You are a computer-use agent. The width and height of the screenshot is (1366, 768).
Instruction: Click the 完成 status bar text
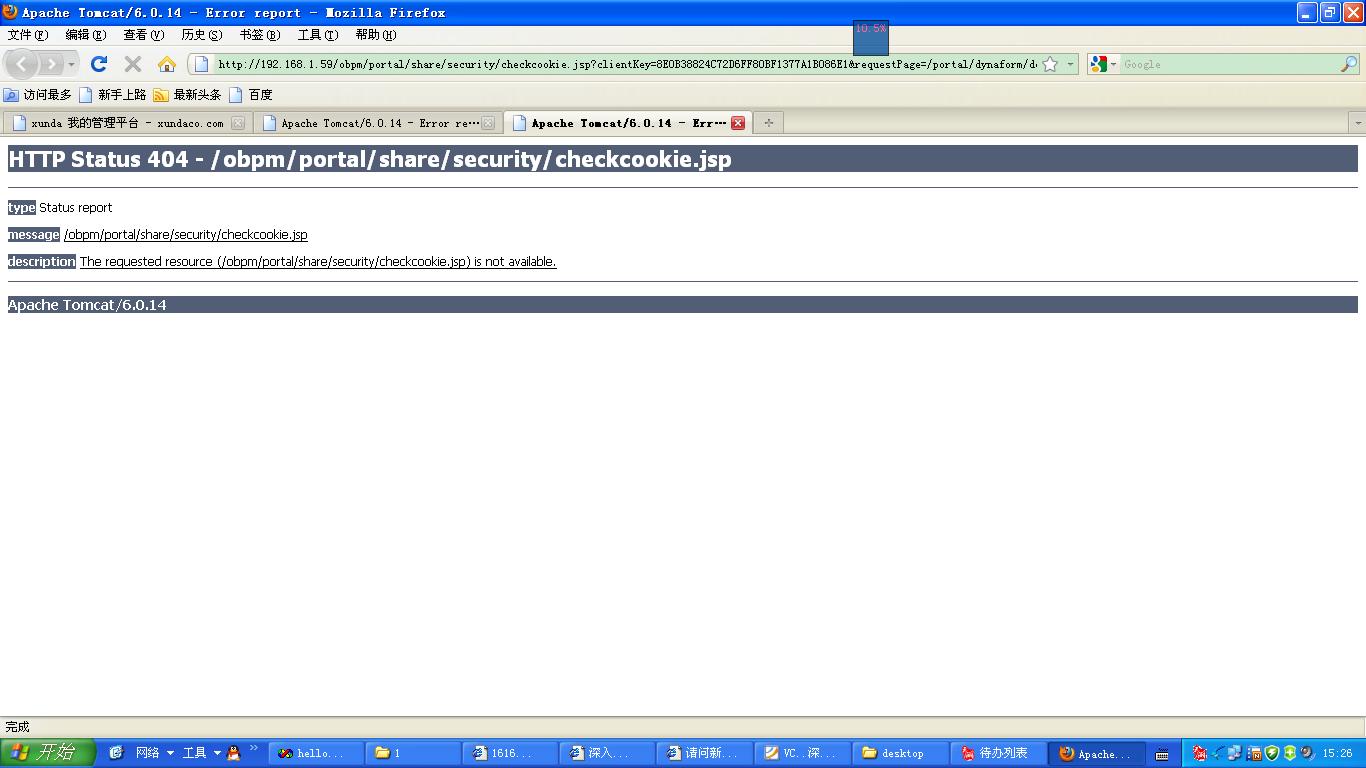(x=17, y=727)
